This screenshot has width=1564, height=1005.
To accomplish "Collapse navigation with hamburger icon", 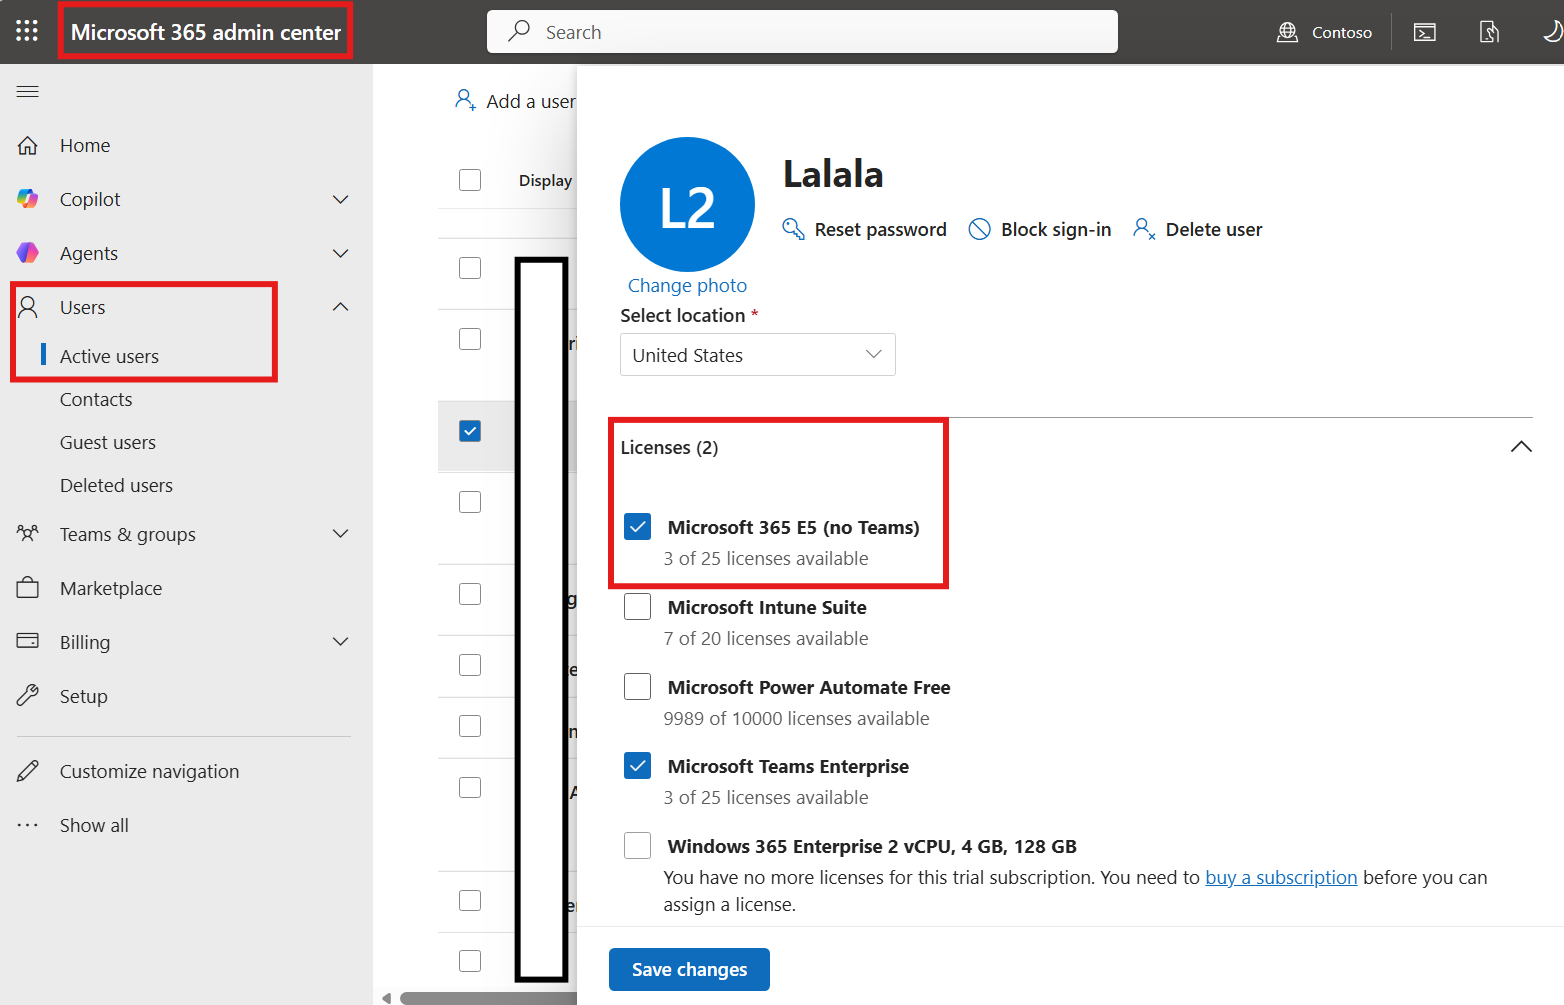I will pos(28,92).
